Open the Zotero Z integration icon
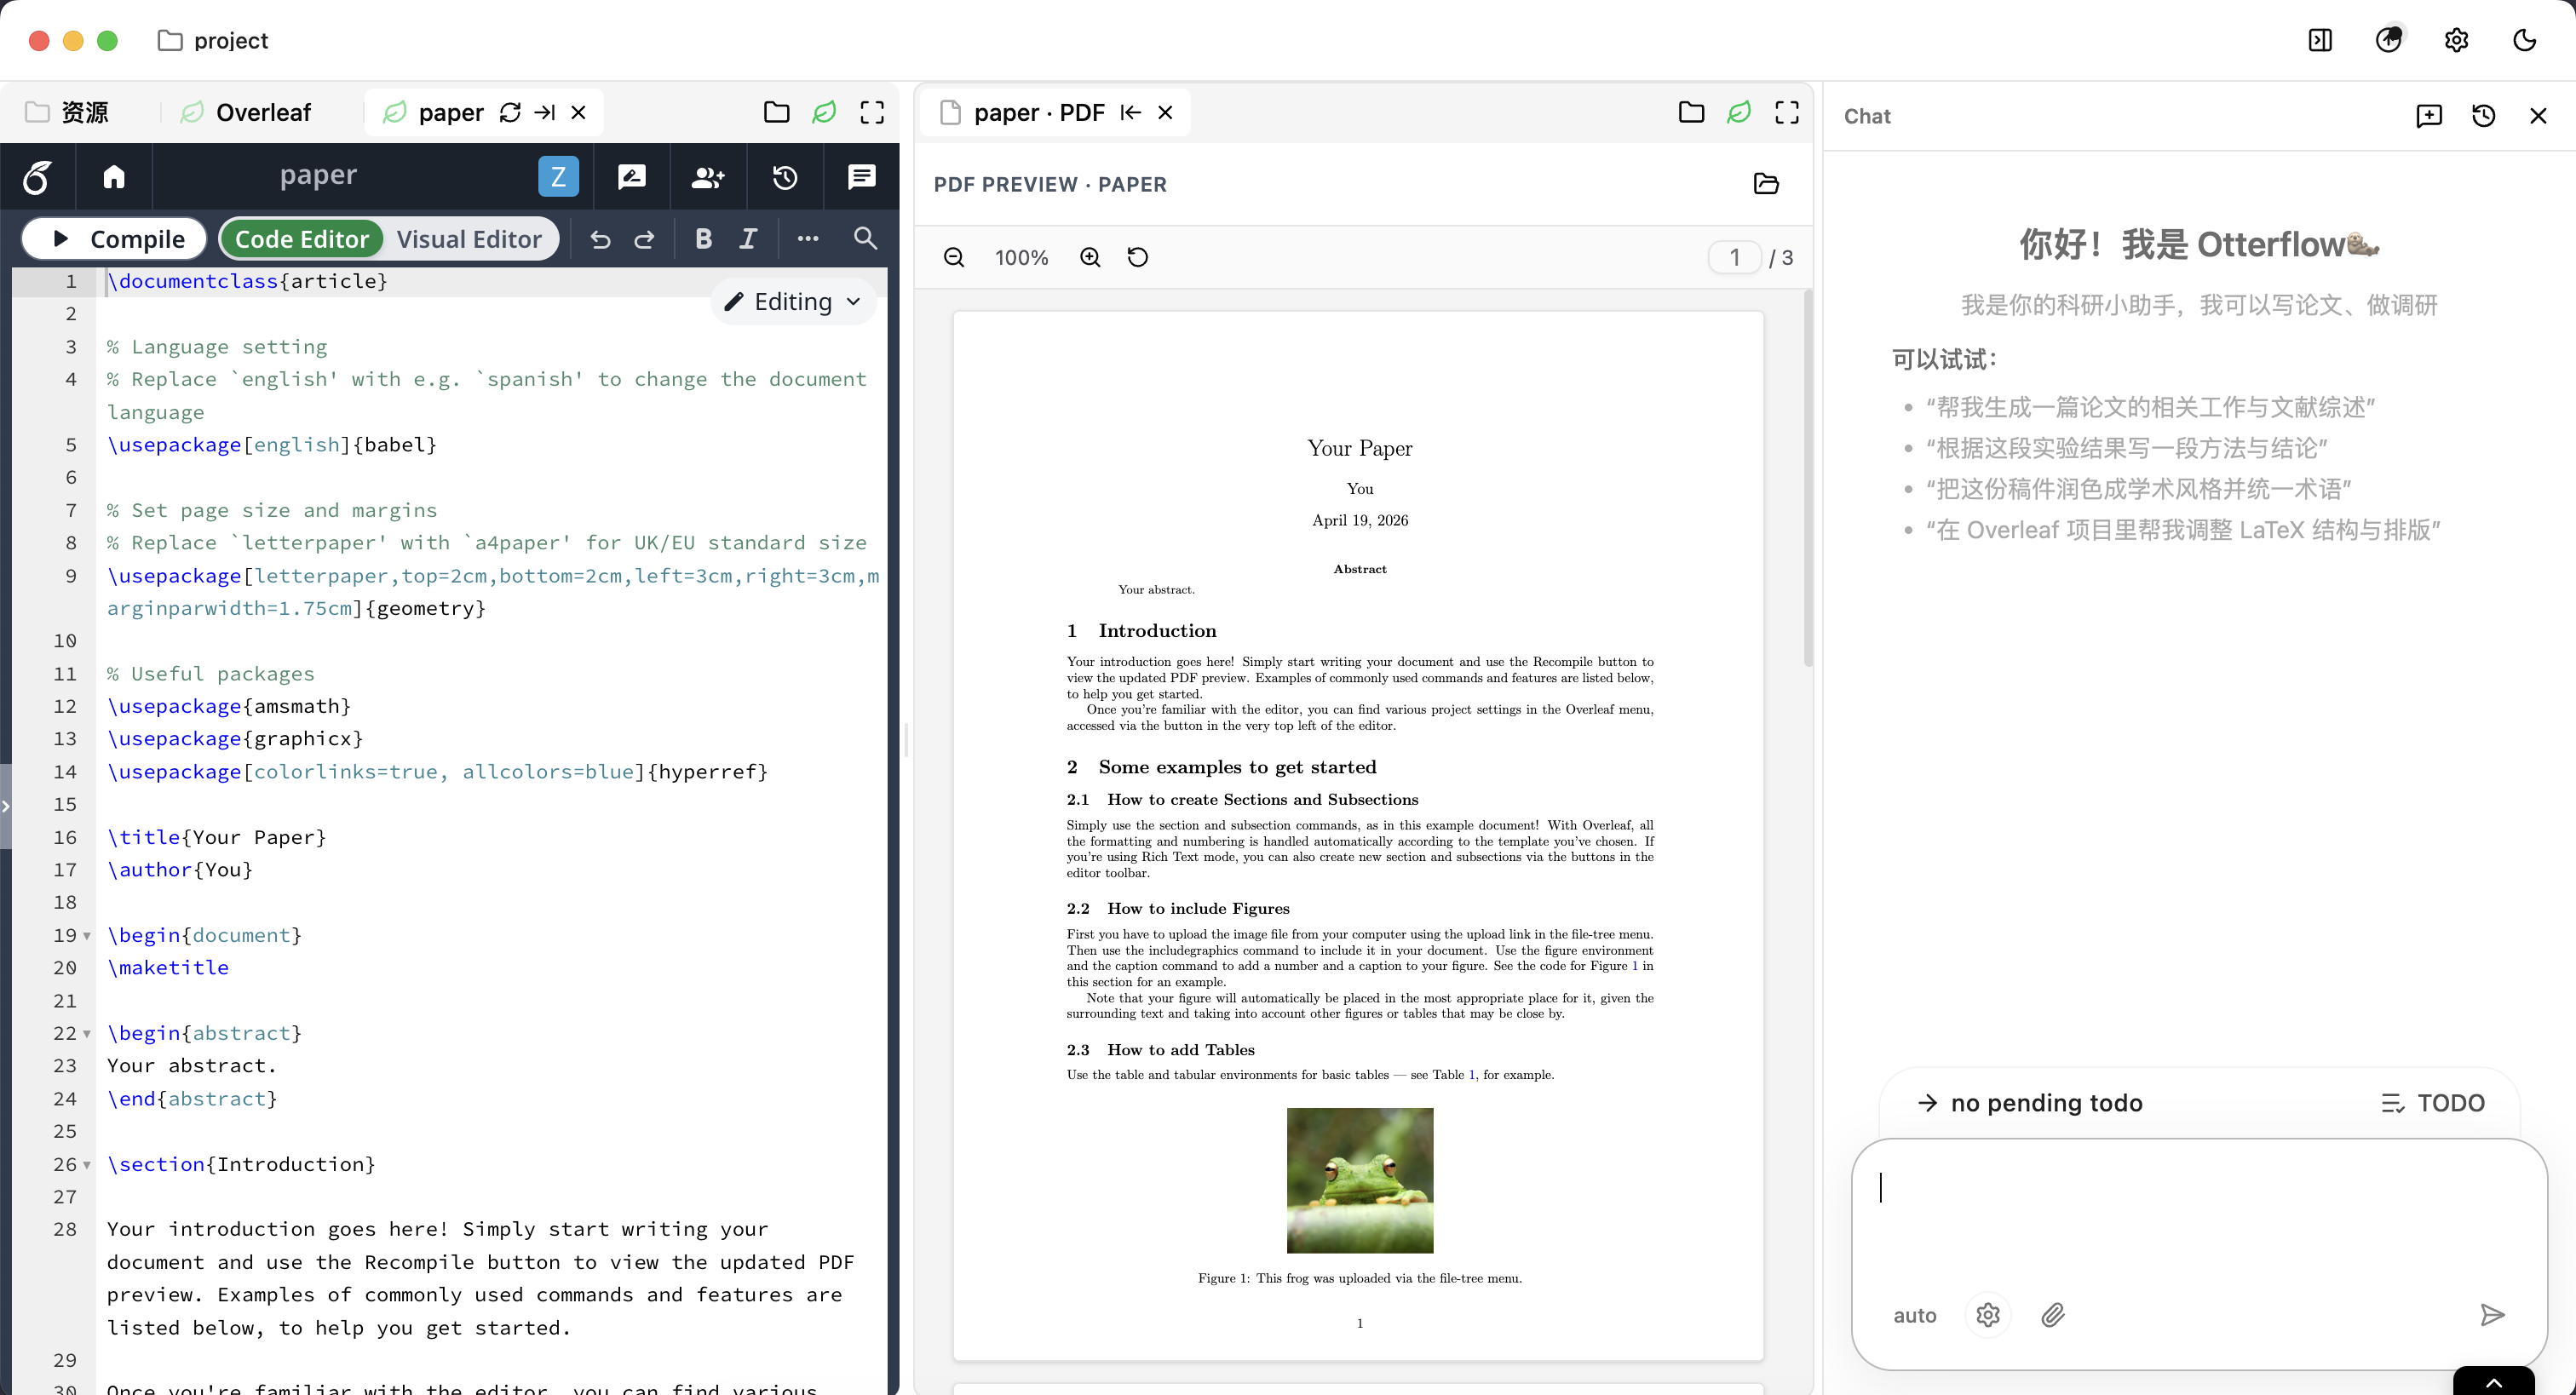The image size is (2576, 1395). [558, 177]
